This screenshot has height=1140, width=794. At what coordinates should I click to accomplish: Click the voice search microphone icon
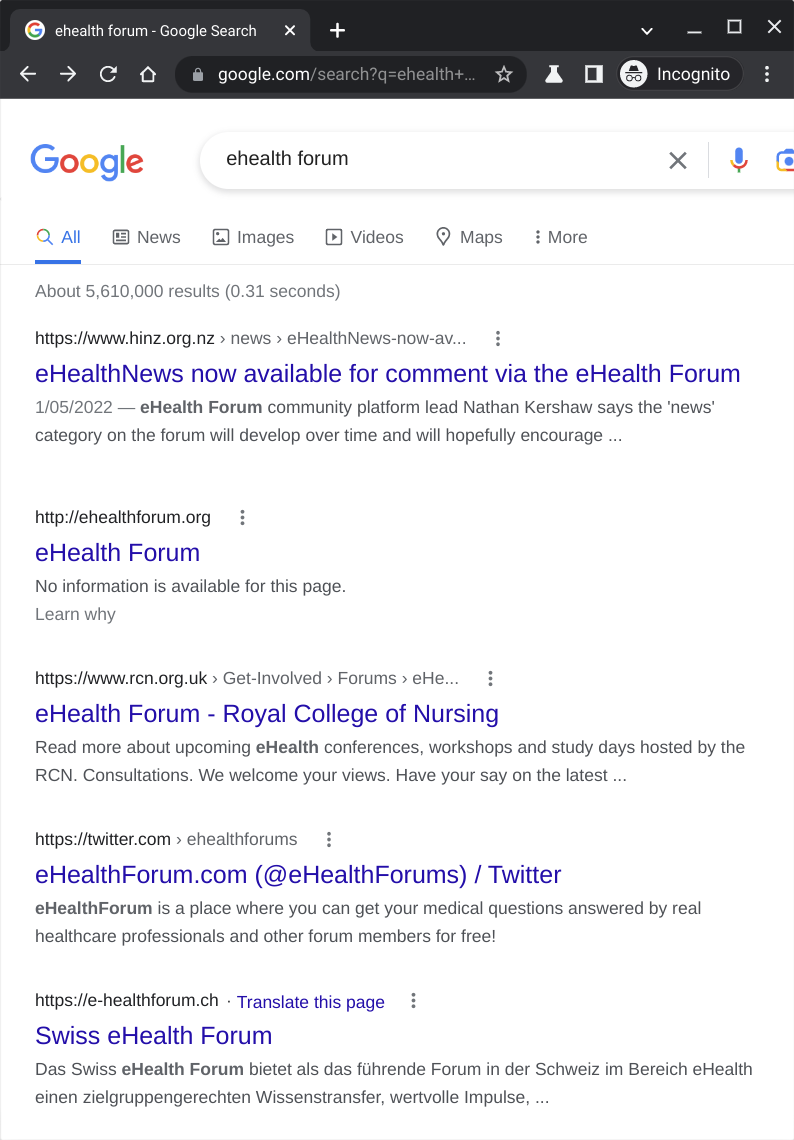pos(738,160)
